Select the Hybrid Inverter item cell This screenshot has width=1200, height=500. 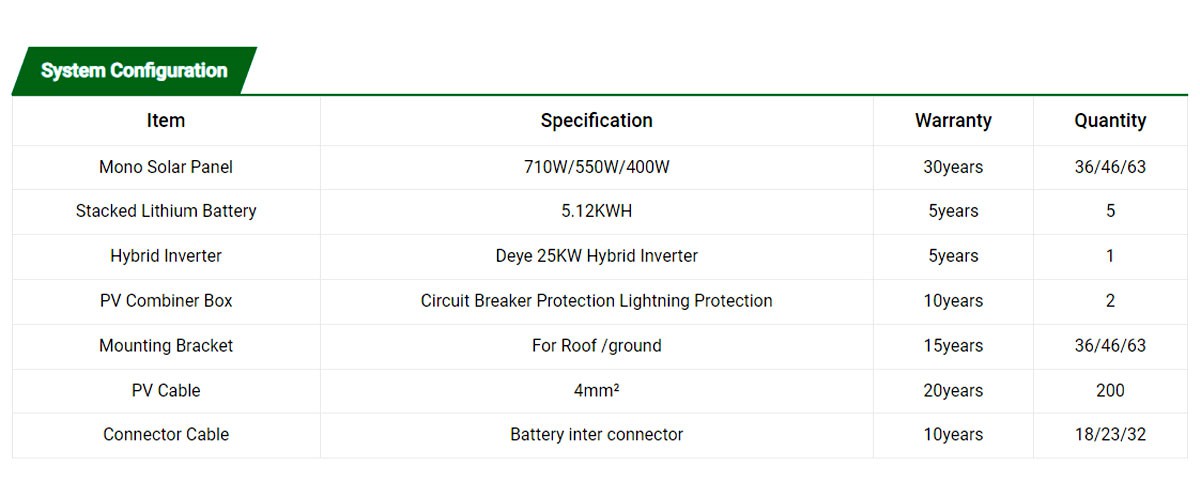click(x=166, y=256)
